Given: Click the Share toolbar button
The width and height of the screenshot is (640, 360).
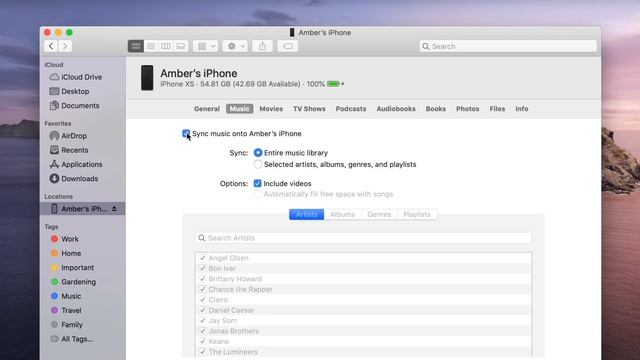Looking at the screenshot, I should pos(262,46).
